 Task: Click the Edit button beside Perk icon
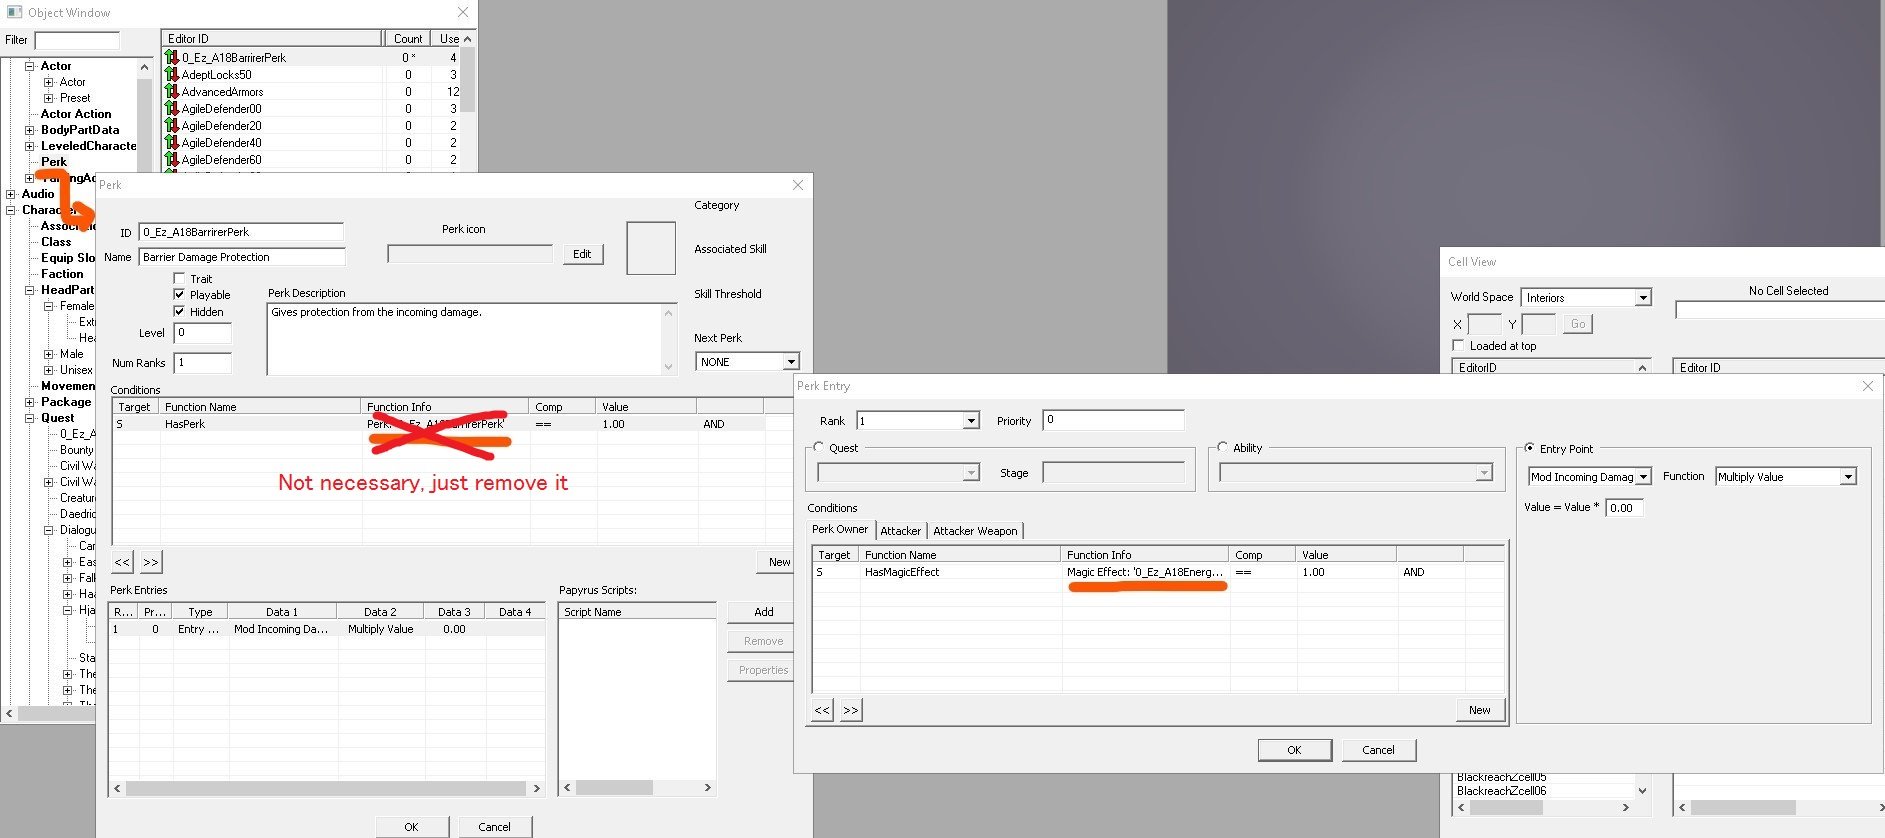click(x=582, y=254)
